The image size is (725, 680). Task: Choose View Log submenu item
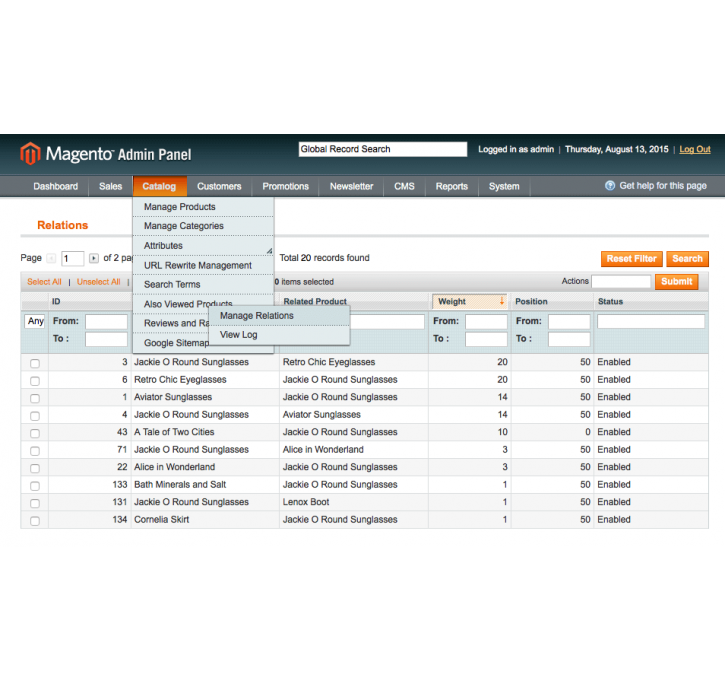click(x=279, y=335)
